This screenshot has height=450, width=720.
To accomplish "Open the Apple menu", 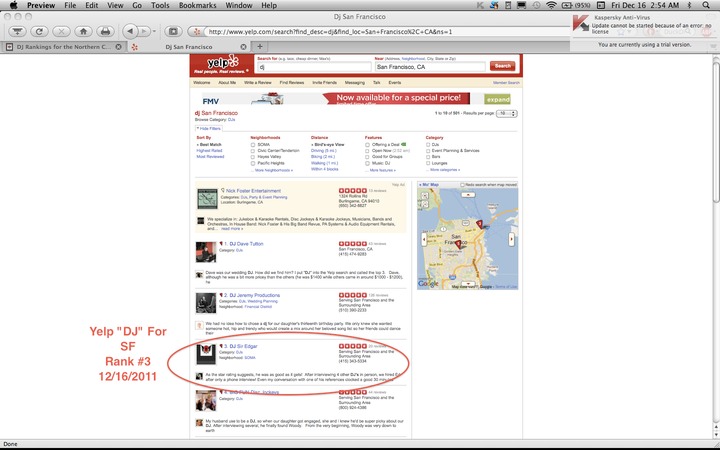I will coord(13,6).
